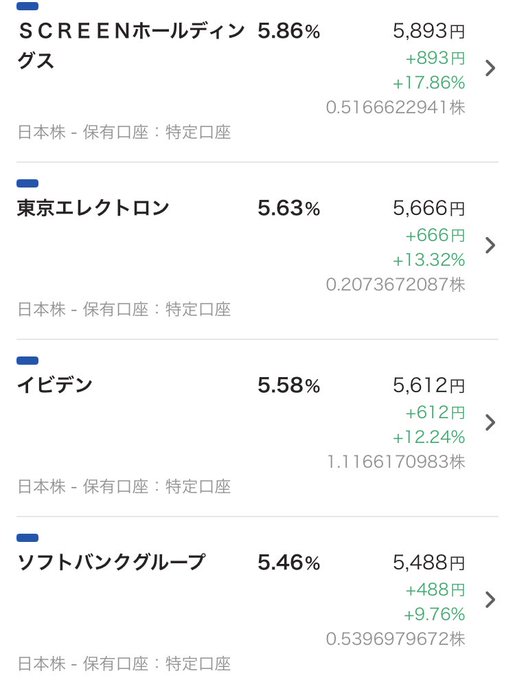Select the イビデン stock name
The width and height of the screenshot is (515, 680).
pyautogui.click(x=55, y=385)
